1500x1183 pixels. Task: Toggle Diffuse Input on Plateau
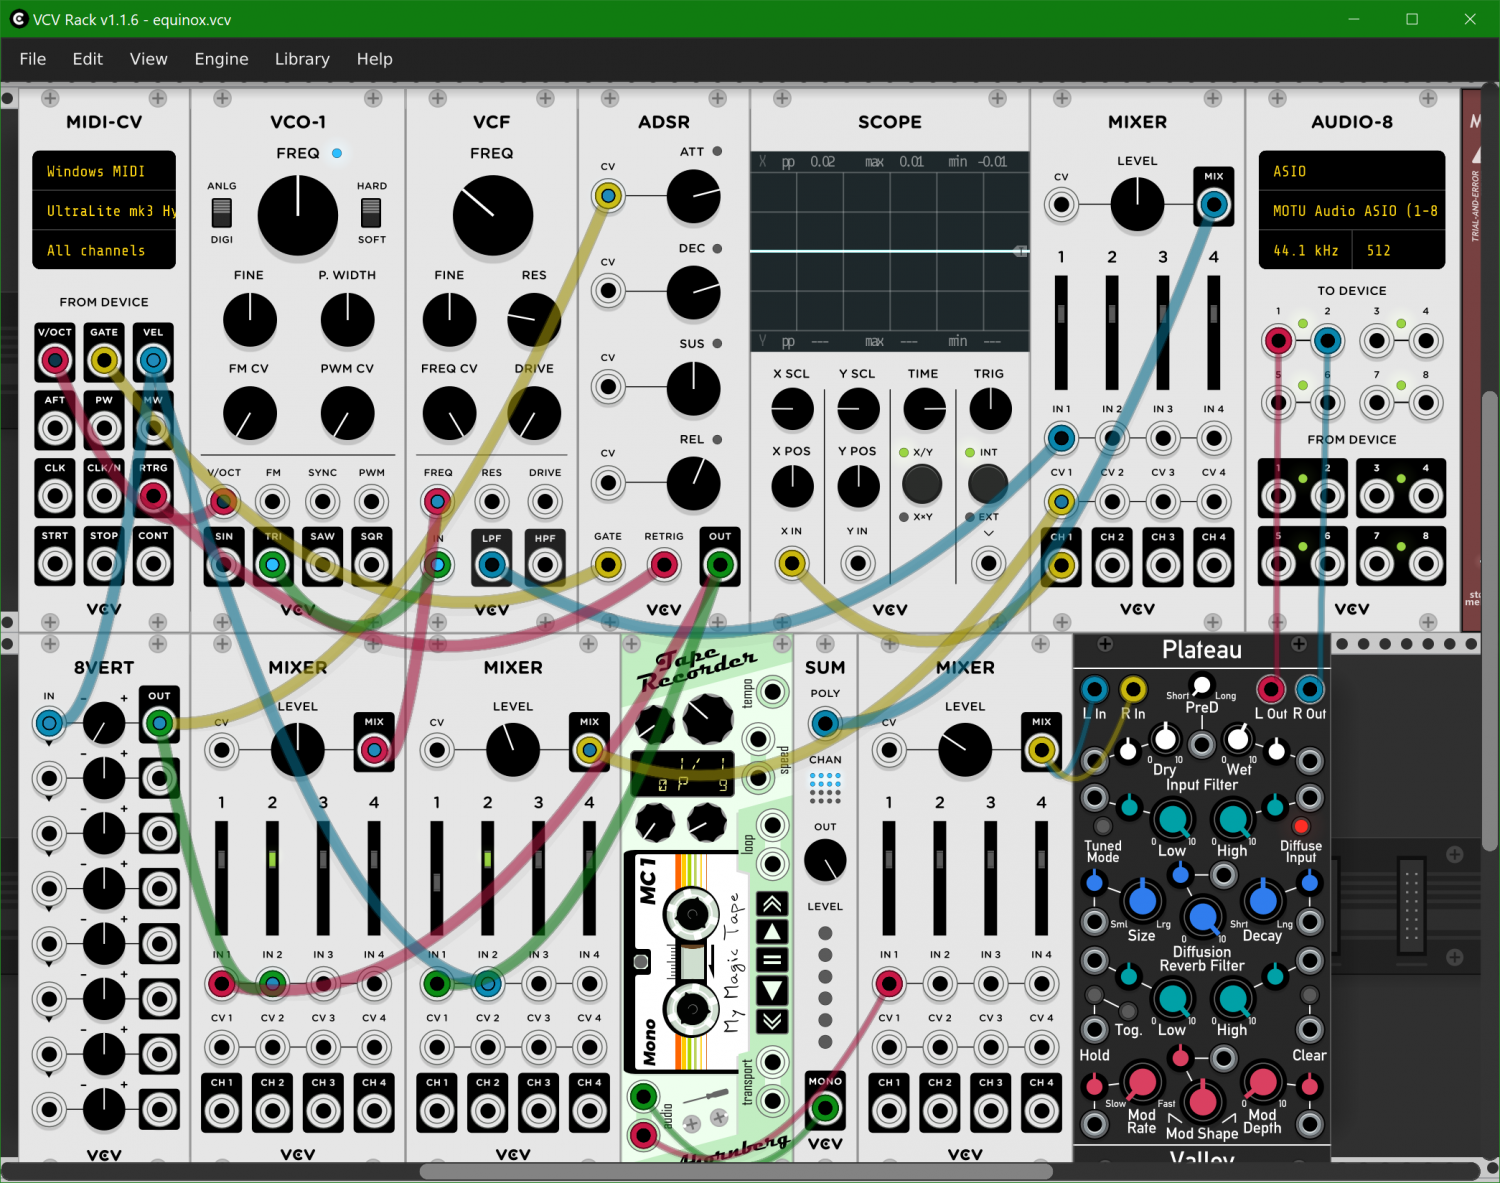point(1301,826)
